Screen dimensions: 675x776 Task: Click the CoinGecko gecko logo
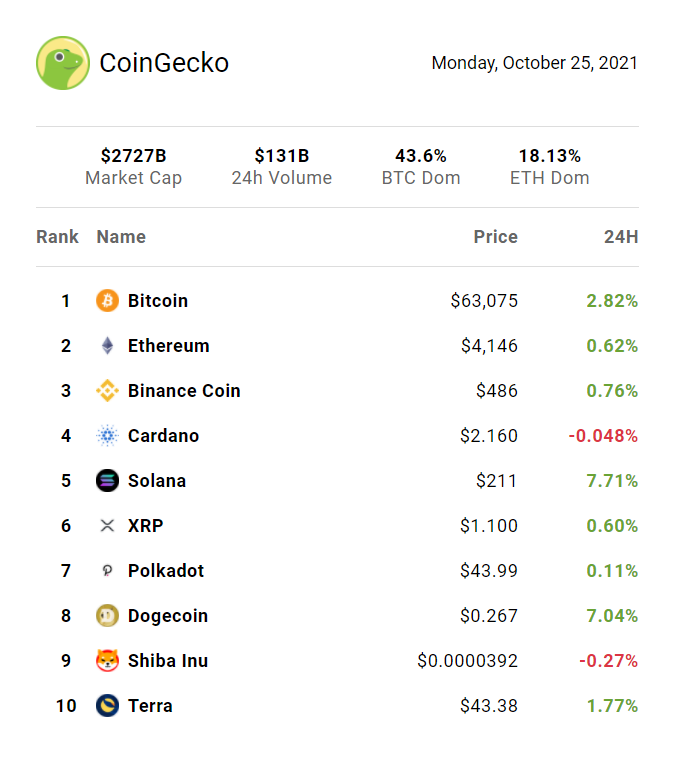(x=63, y=63)
